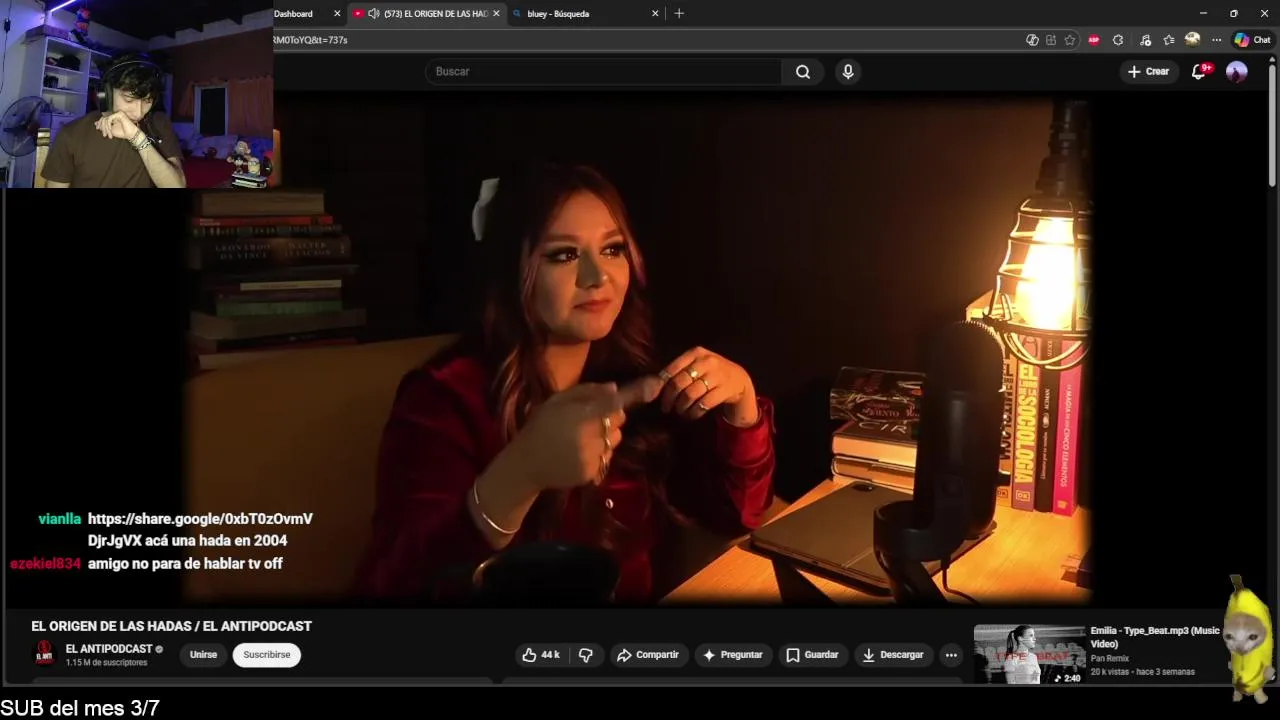Open browser settings and more menu
1280x720 pixels.
(1216, 40)
